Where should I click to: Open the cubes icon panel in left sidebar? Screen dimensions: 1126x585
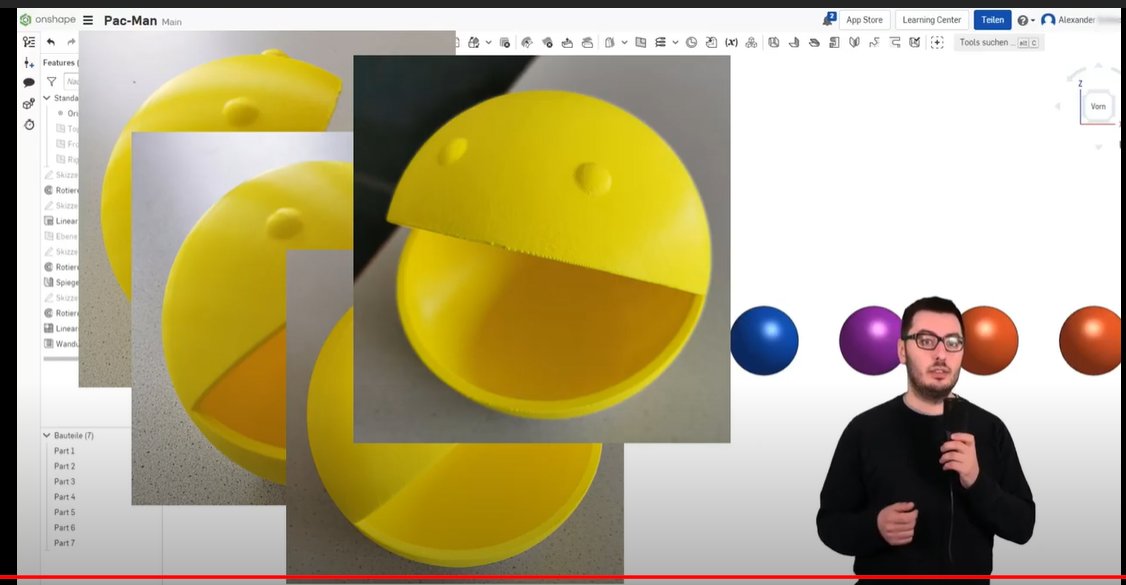coord(29,104)
